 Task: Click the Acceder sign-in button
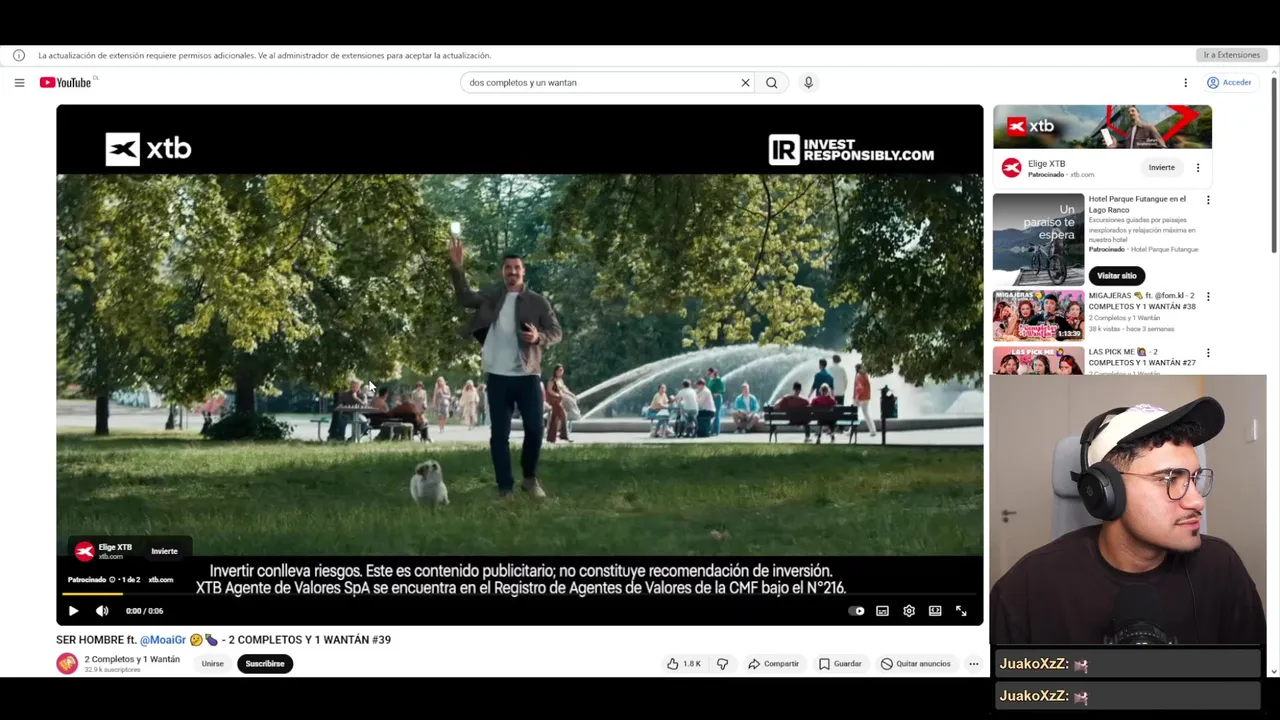[1229, 83]
